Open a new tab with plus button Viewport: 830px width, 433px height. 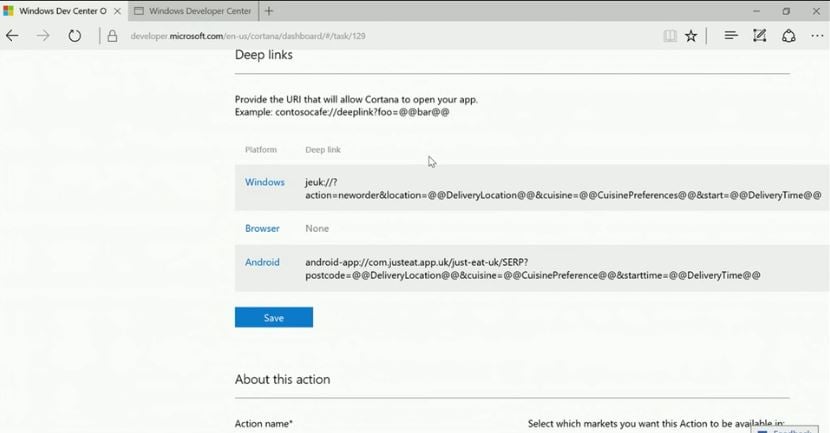tap(269, 11)
